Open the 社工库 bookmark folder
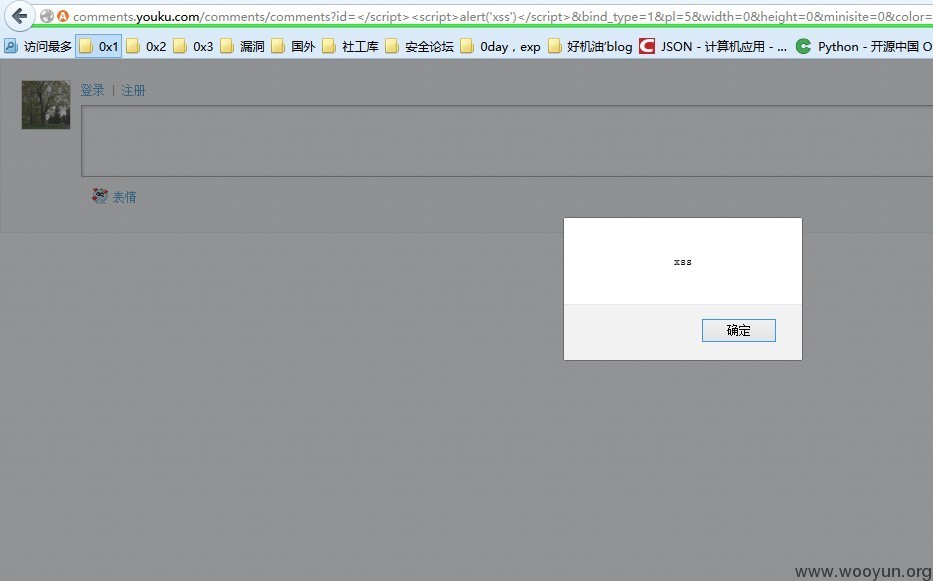 point(350,46)
